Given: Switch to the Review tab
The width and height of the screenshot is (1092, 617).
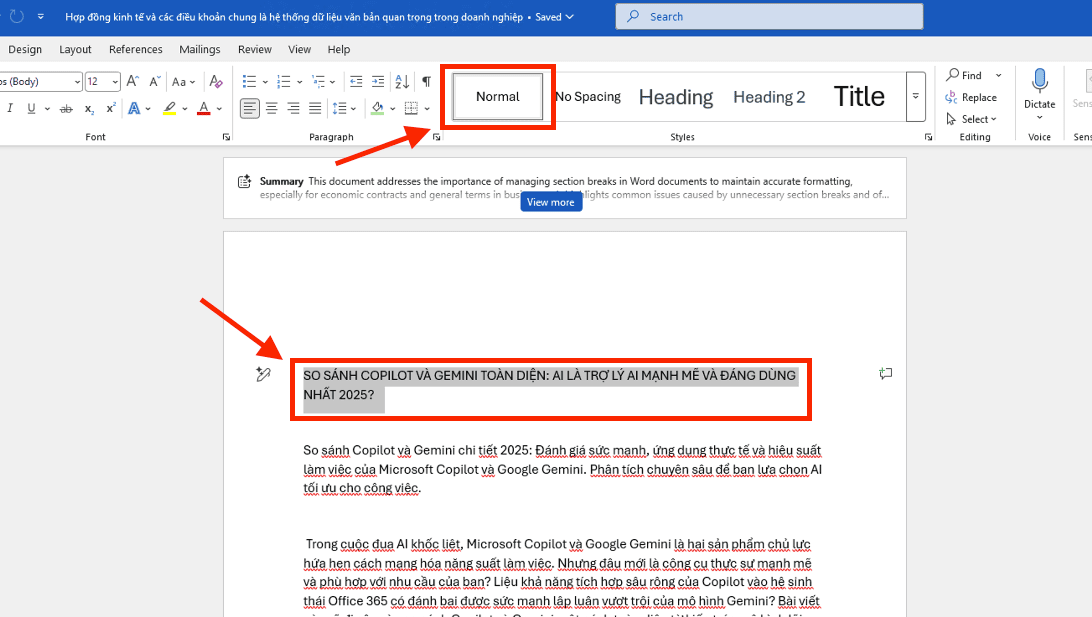Looking at the screenshot, I should click(x=255, y=49).
